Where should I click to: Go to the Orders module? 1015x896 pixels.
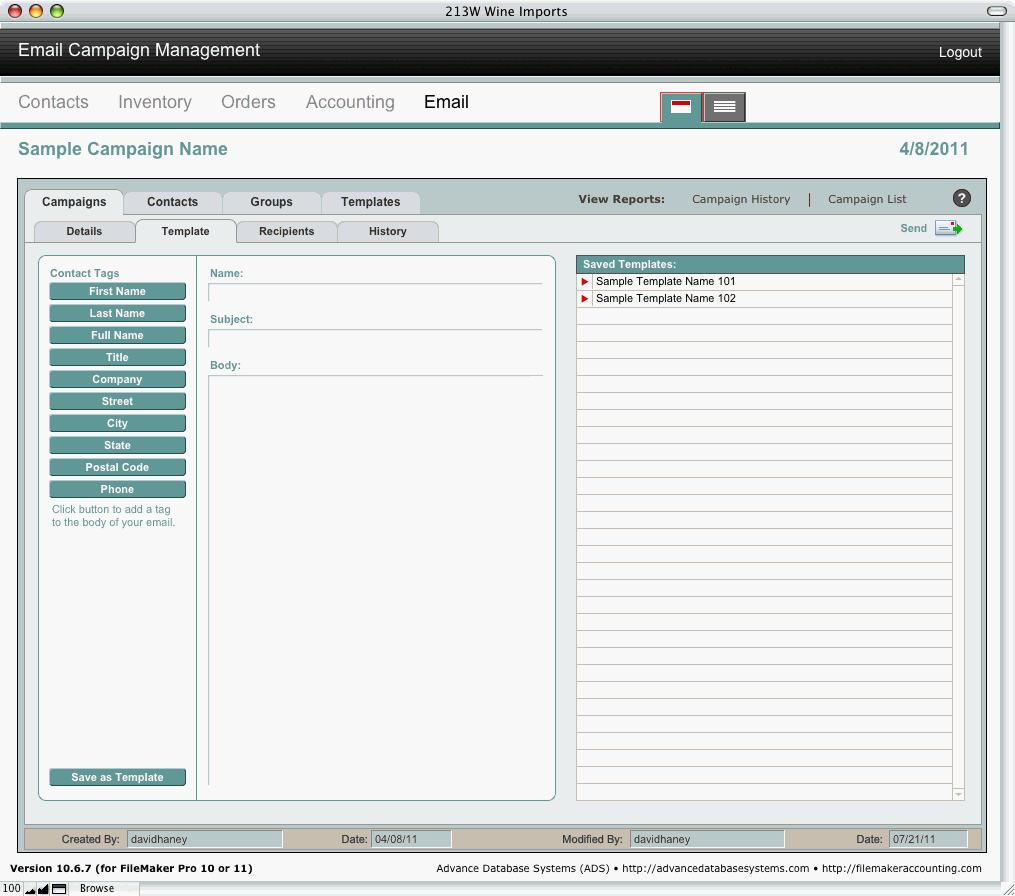[x=248, y=102]
